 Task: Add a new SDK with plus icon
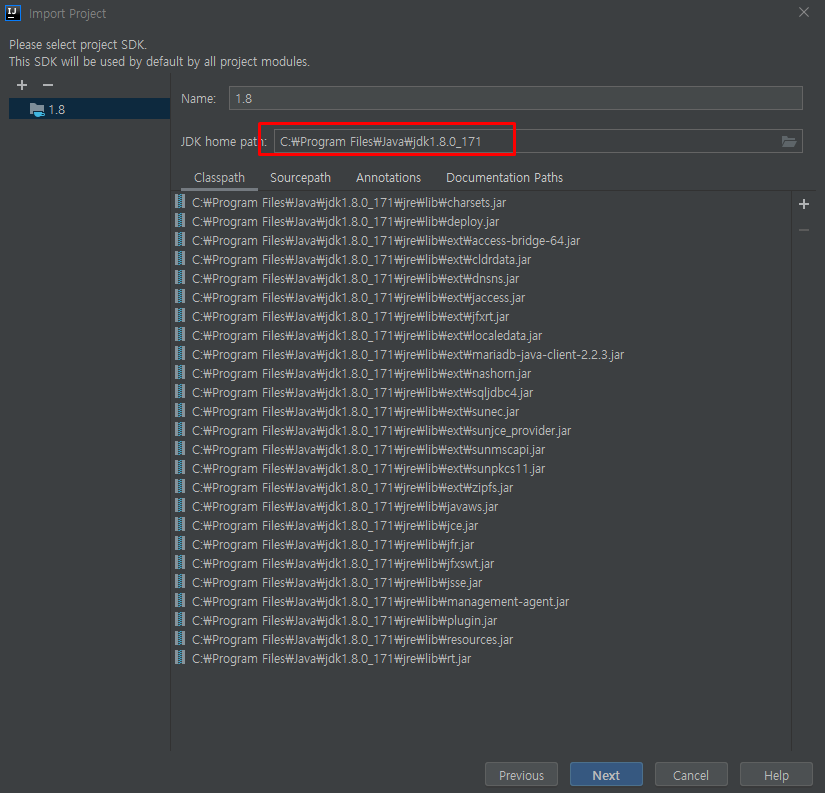tap(22, 85)
